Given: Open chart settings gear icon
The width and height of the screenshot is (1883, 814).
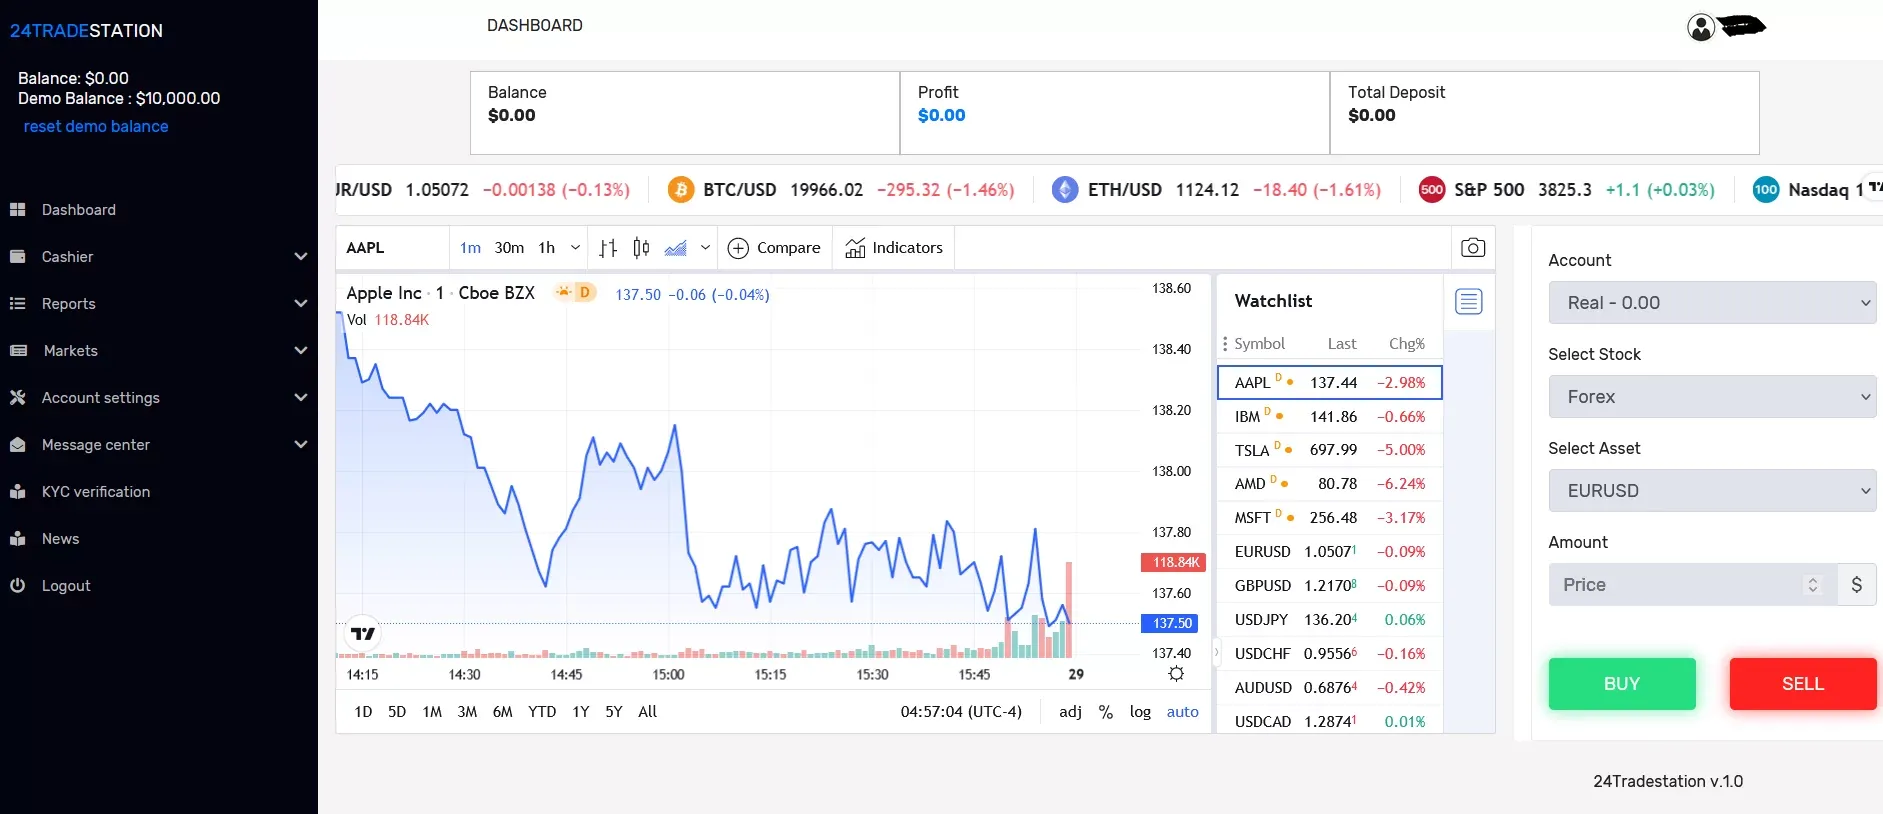Looking at the screenshot, I should (x=1176, y=674).
